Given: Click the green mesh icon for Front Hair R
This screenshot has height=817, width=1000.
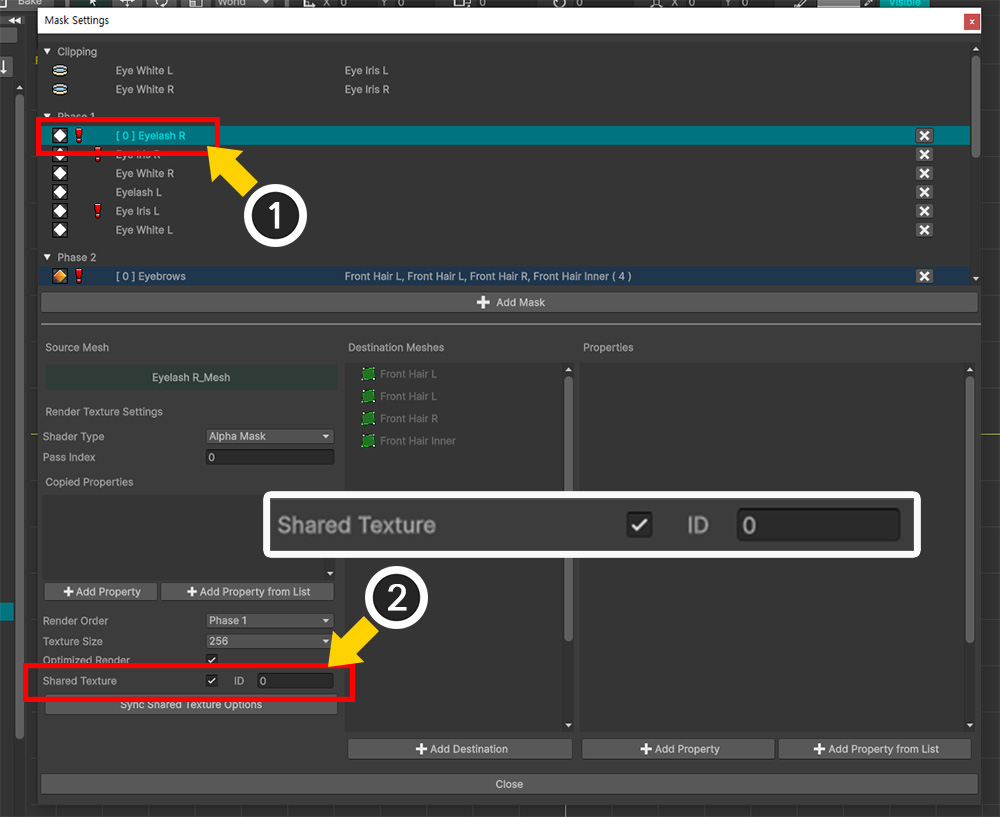Looking at the screenshot, I should tap(368, 418).
